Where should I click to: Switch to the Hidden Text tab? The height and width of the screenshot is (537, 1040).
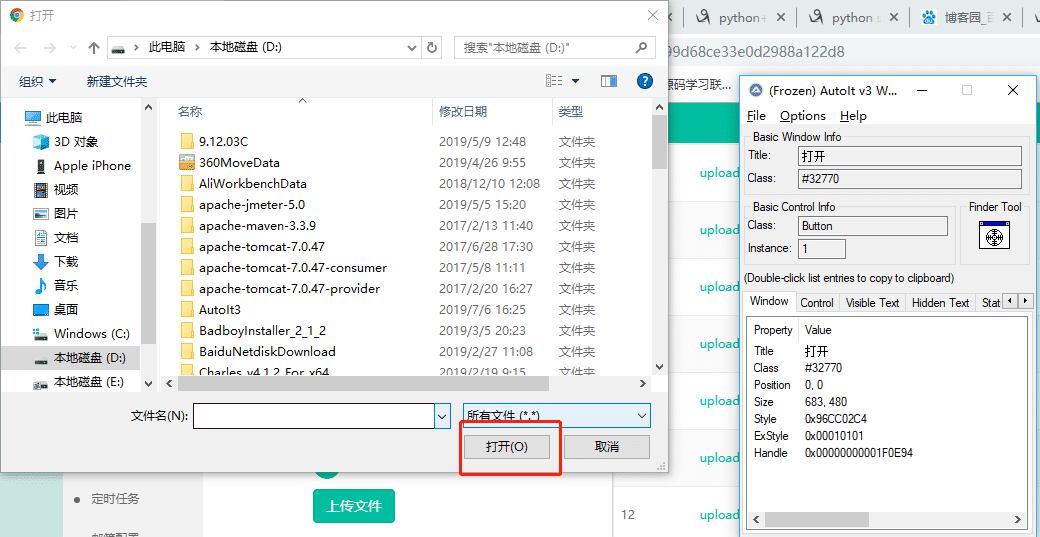tap(941, 303)
